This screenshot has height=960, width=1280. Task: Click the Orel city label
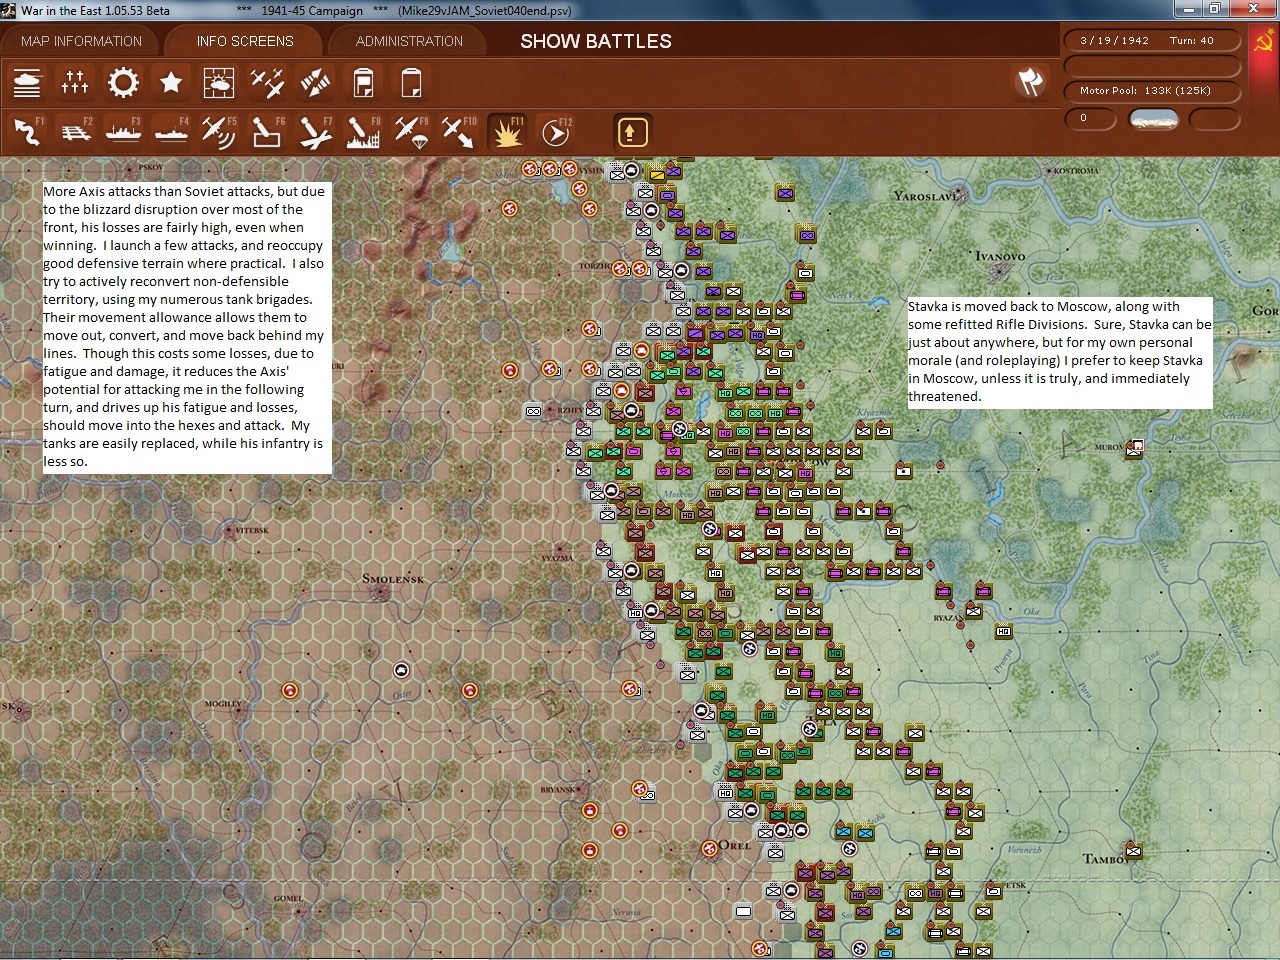tap(735, 845)
